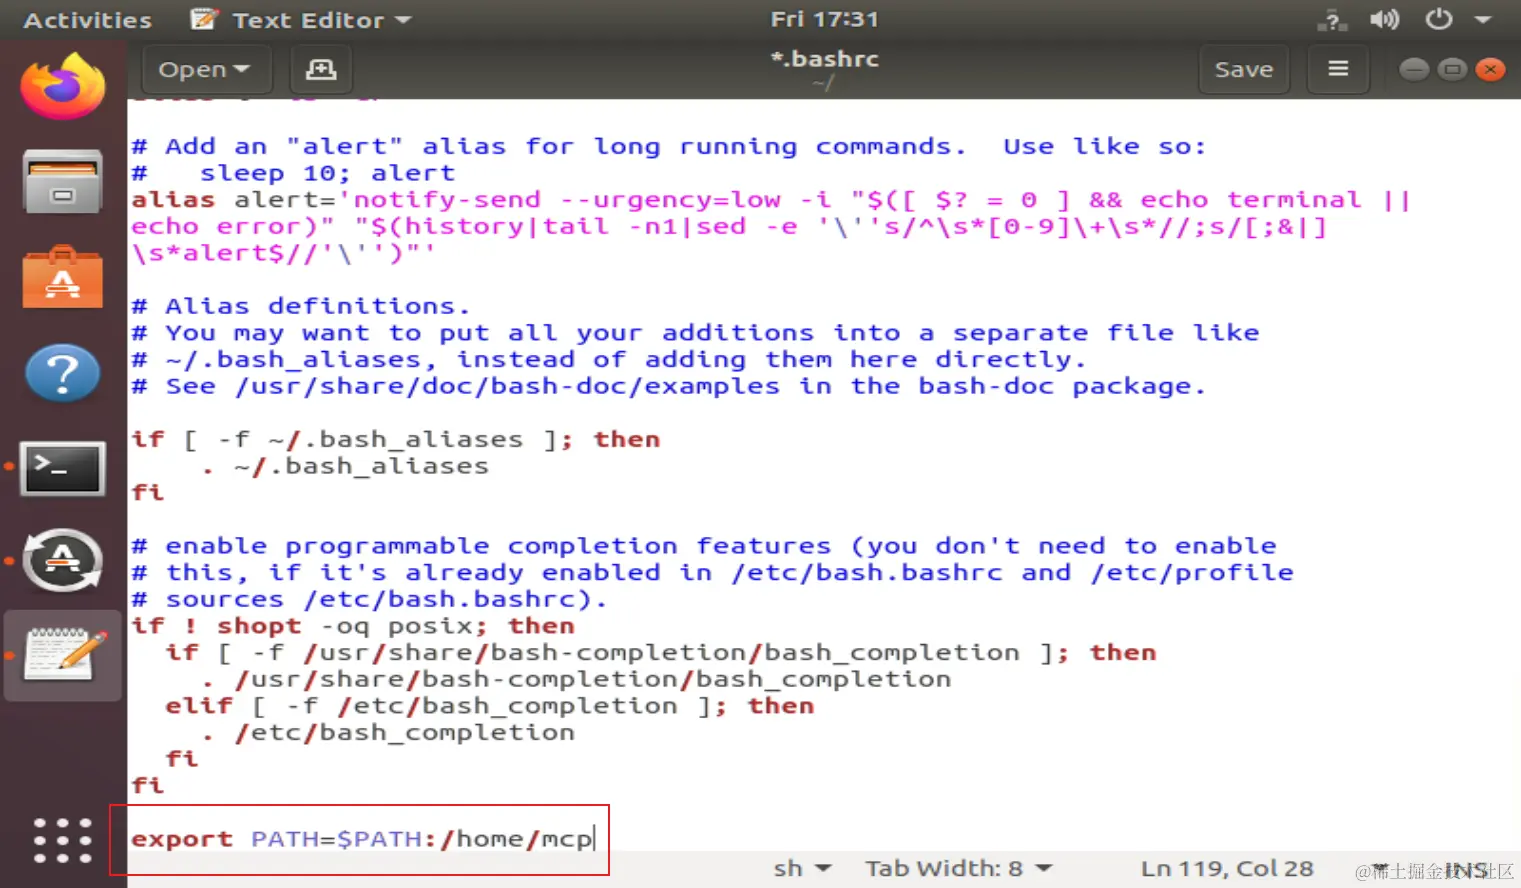Maximize the Text Editor window

pos(1452,69)
